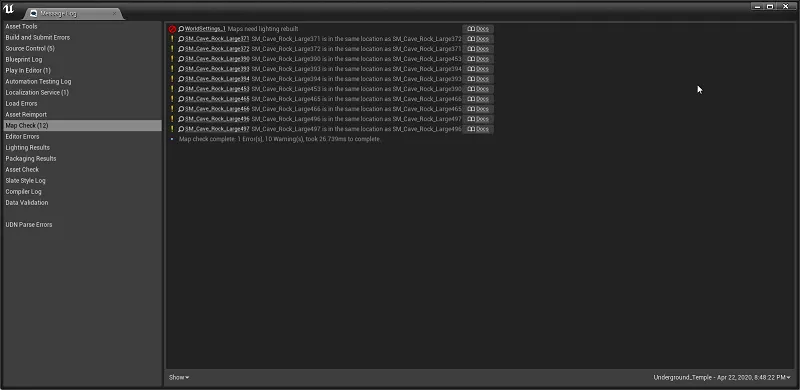The width and height of the screenshot is (800, 390).
Task: Open Docs for the SM_Cave_Rock_Large390 warning
Action: tap(478, 59)
